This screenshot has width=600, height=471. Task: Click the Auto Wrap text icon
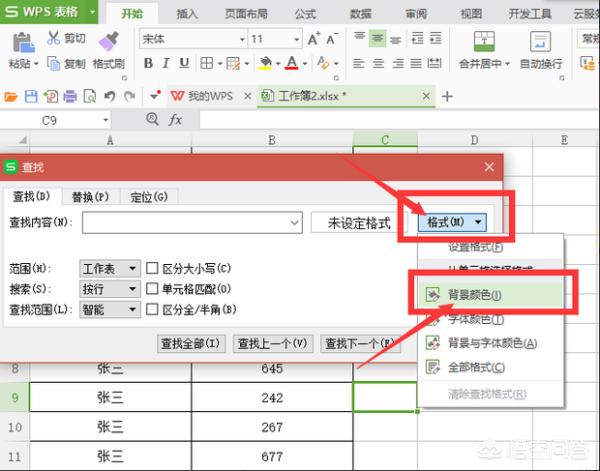pos(538,40)
